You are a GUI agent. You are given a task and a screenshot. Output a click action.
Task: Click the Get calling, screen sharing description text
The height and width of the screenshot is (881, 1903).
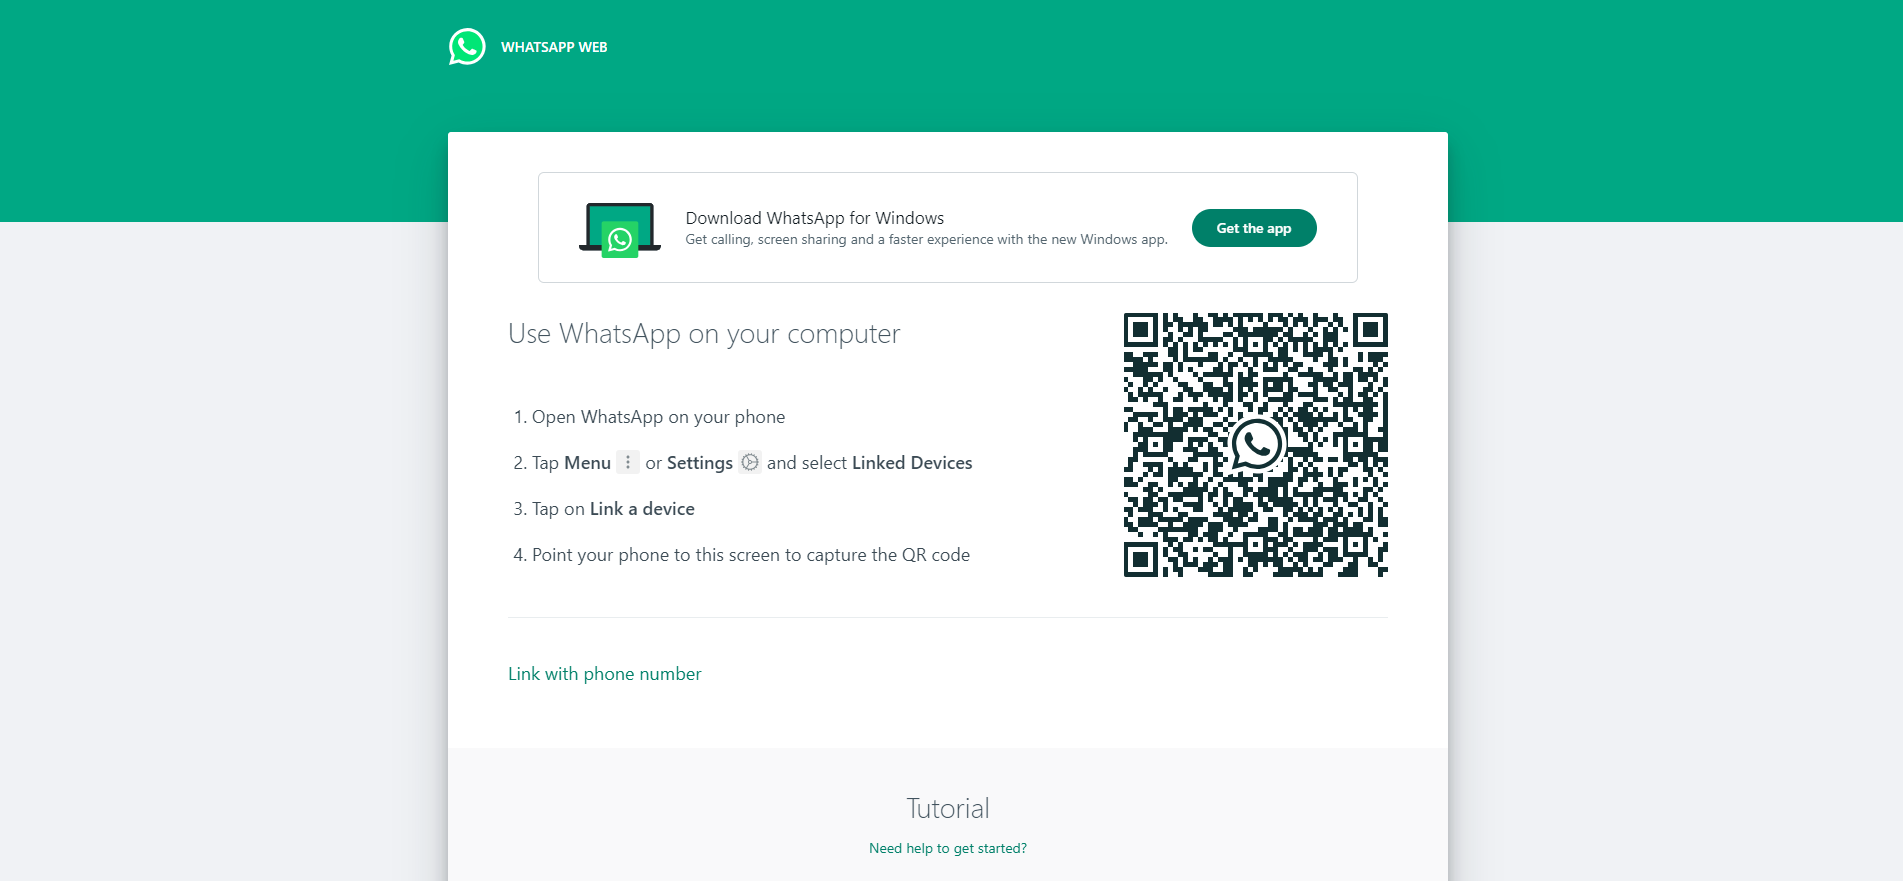pos(926,240)
